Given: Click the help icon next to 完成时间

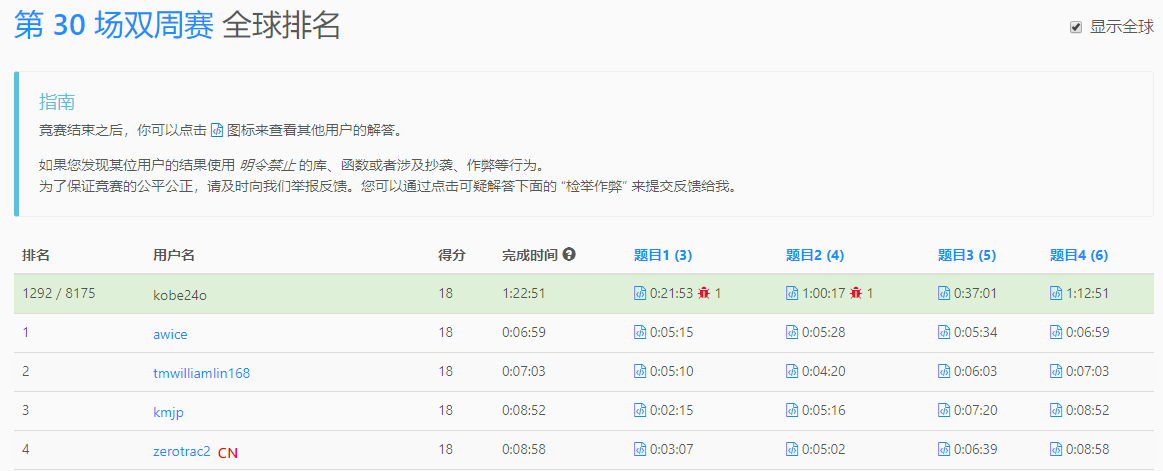Looking at the screenshot, I should point(569,254).
